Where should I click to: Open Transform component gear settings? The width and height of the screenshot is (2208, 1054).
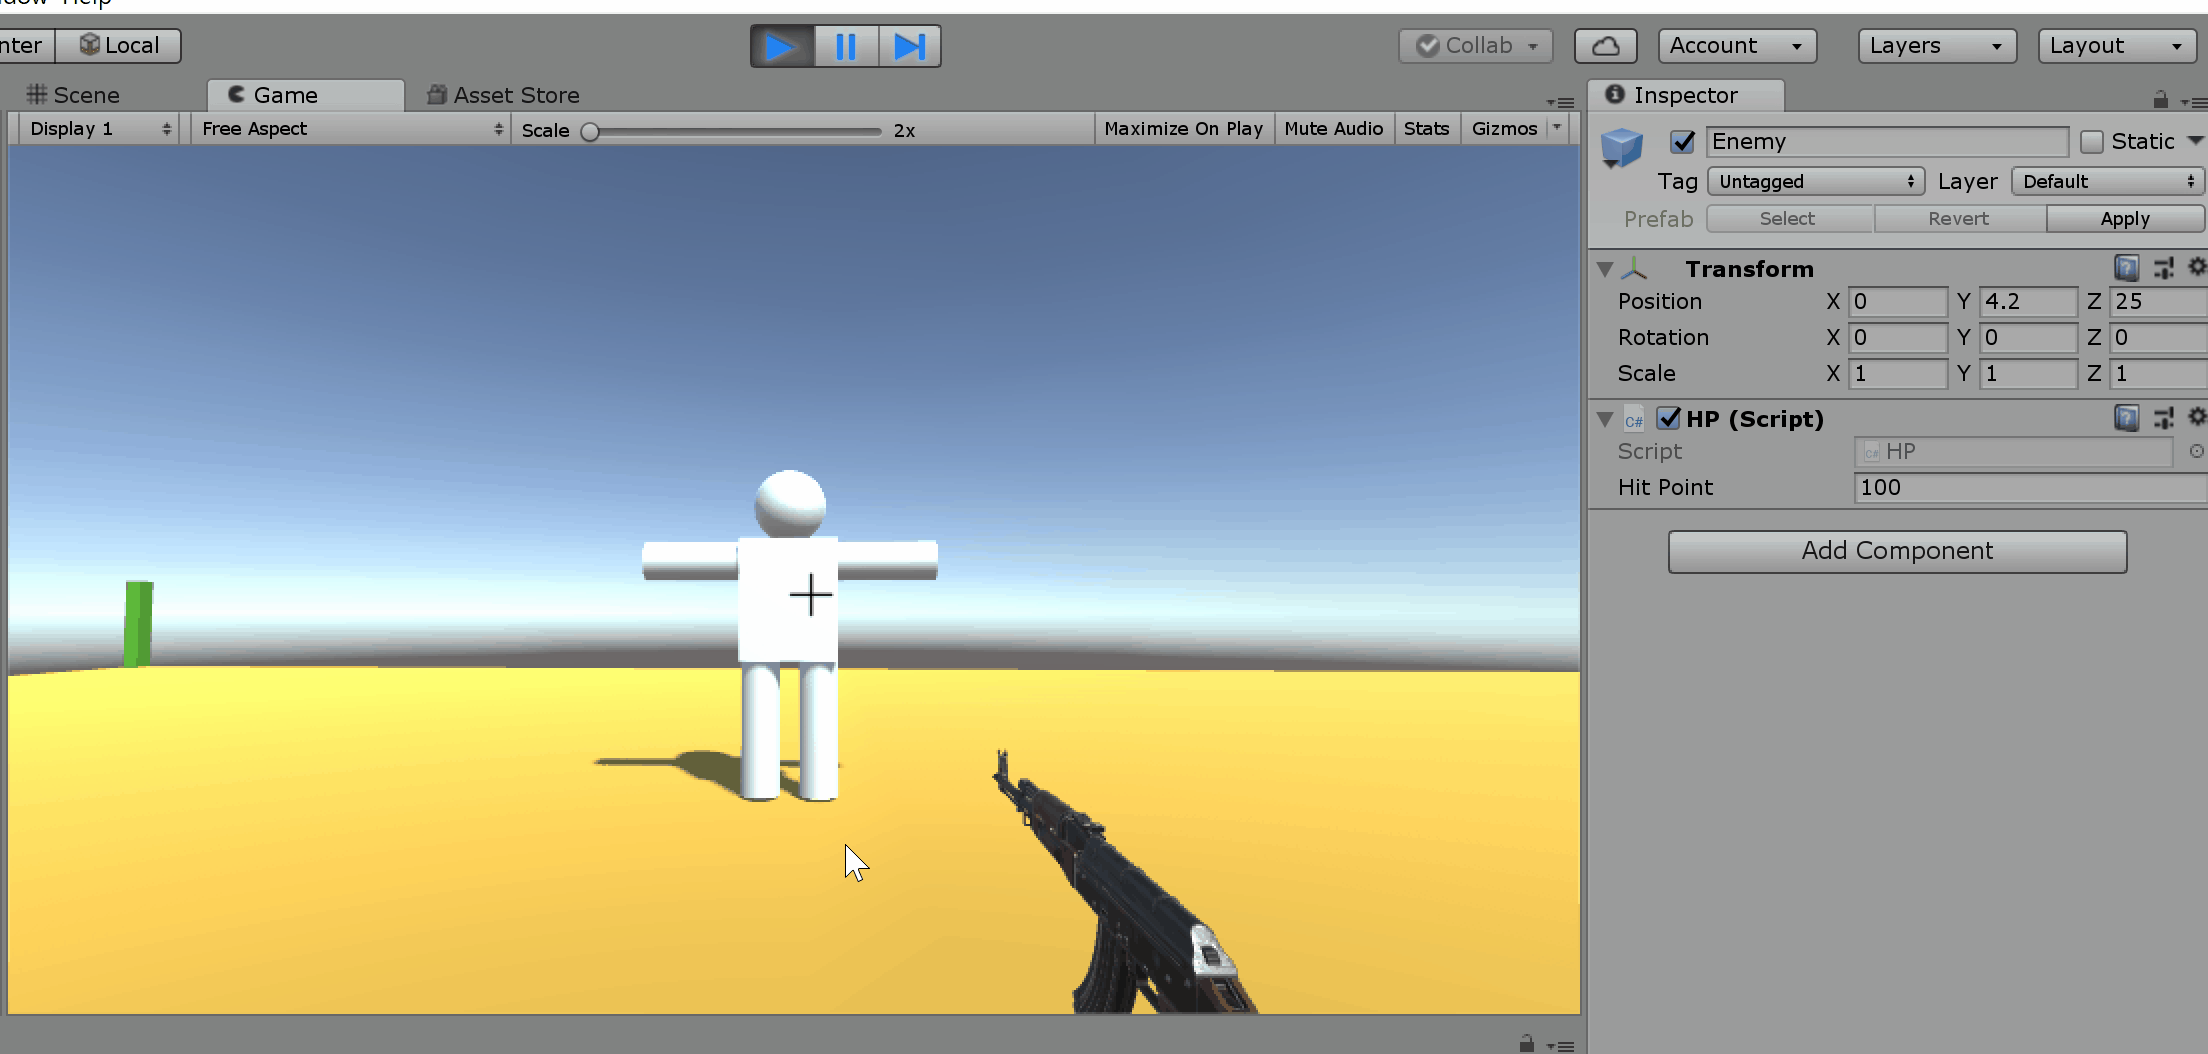coord(2197,267)
